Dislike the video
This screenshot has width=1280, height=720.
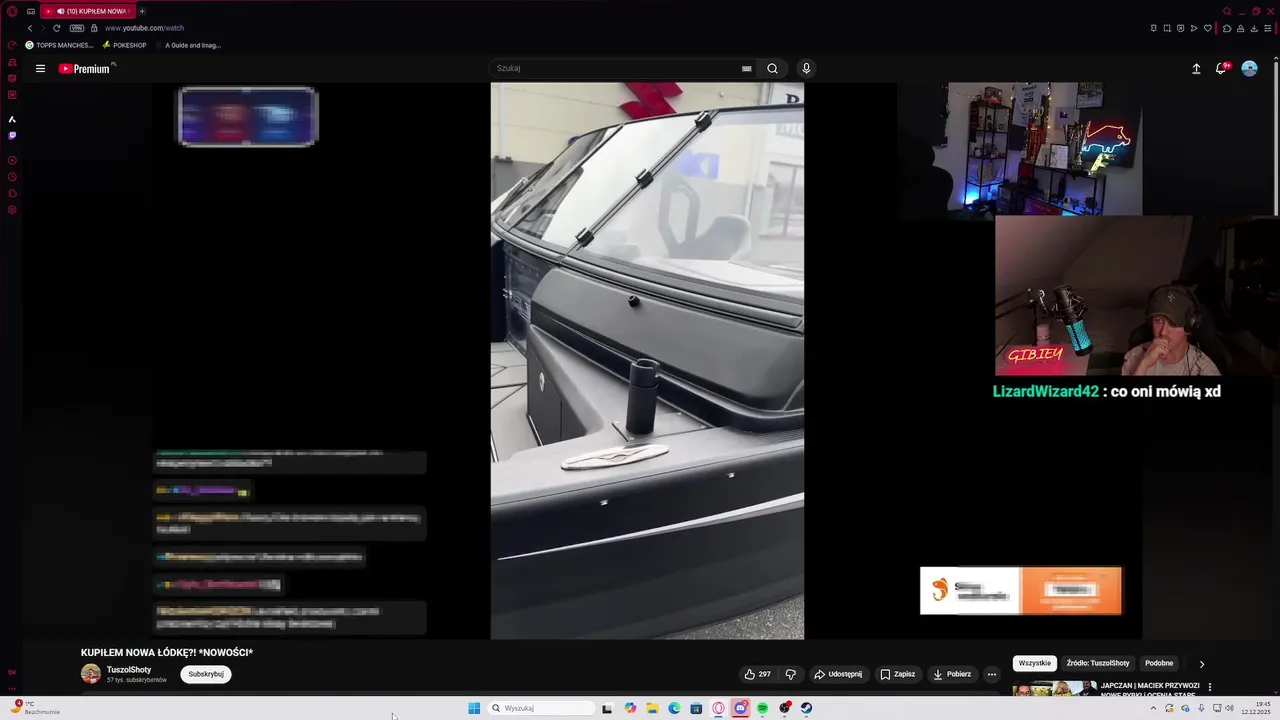point(790,674)
